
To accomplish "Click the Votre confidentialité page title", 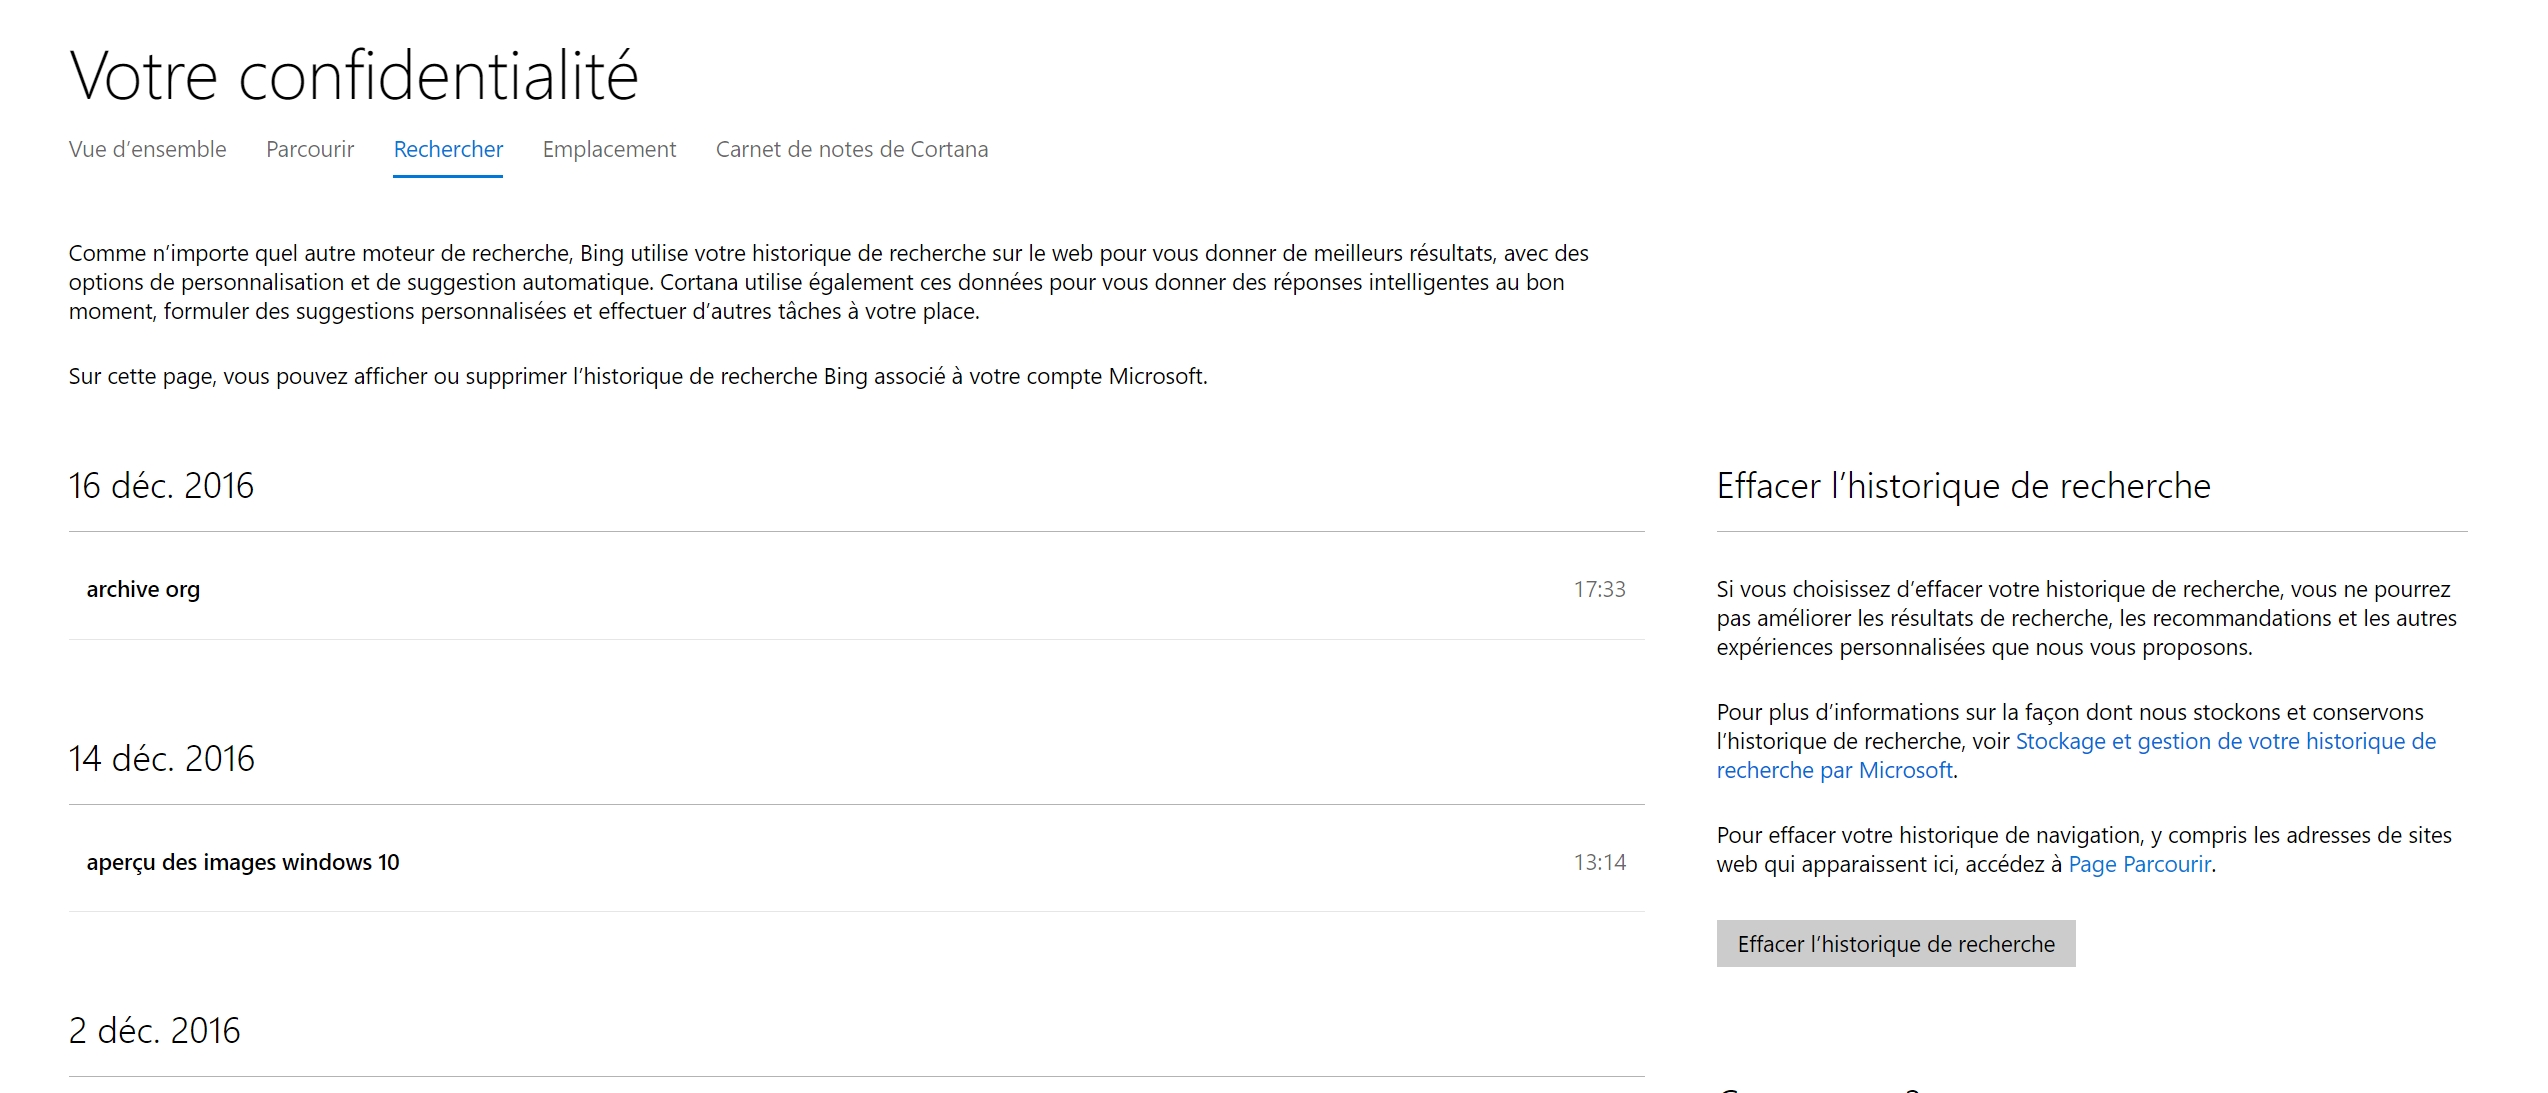I will [x=353, y=75].
